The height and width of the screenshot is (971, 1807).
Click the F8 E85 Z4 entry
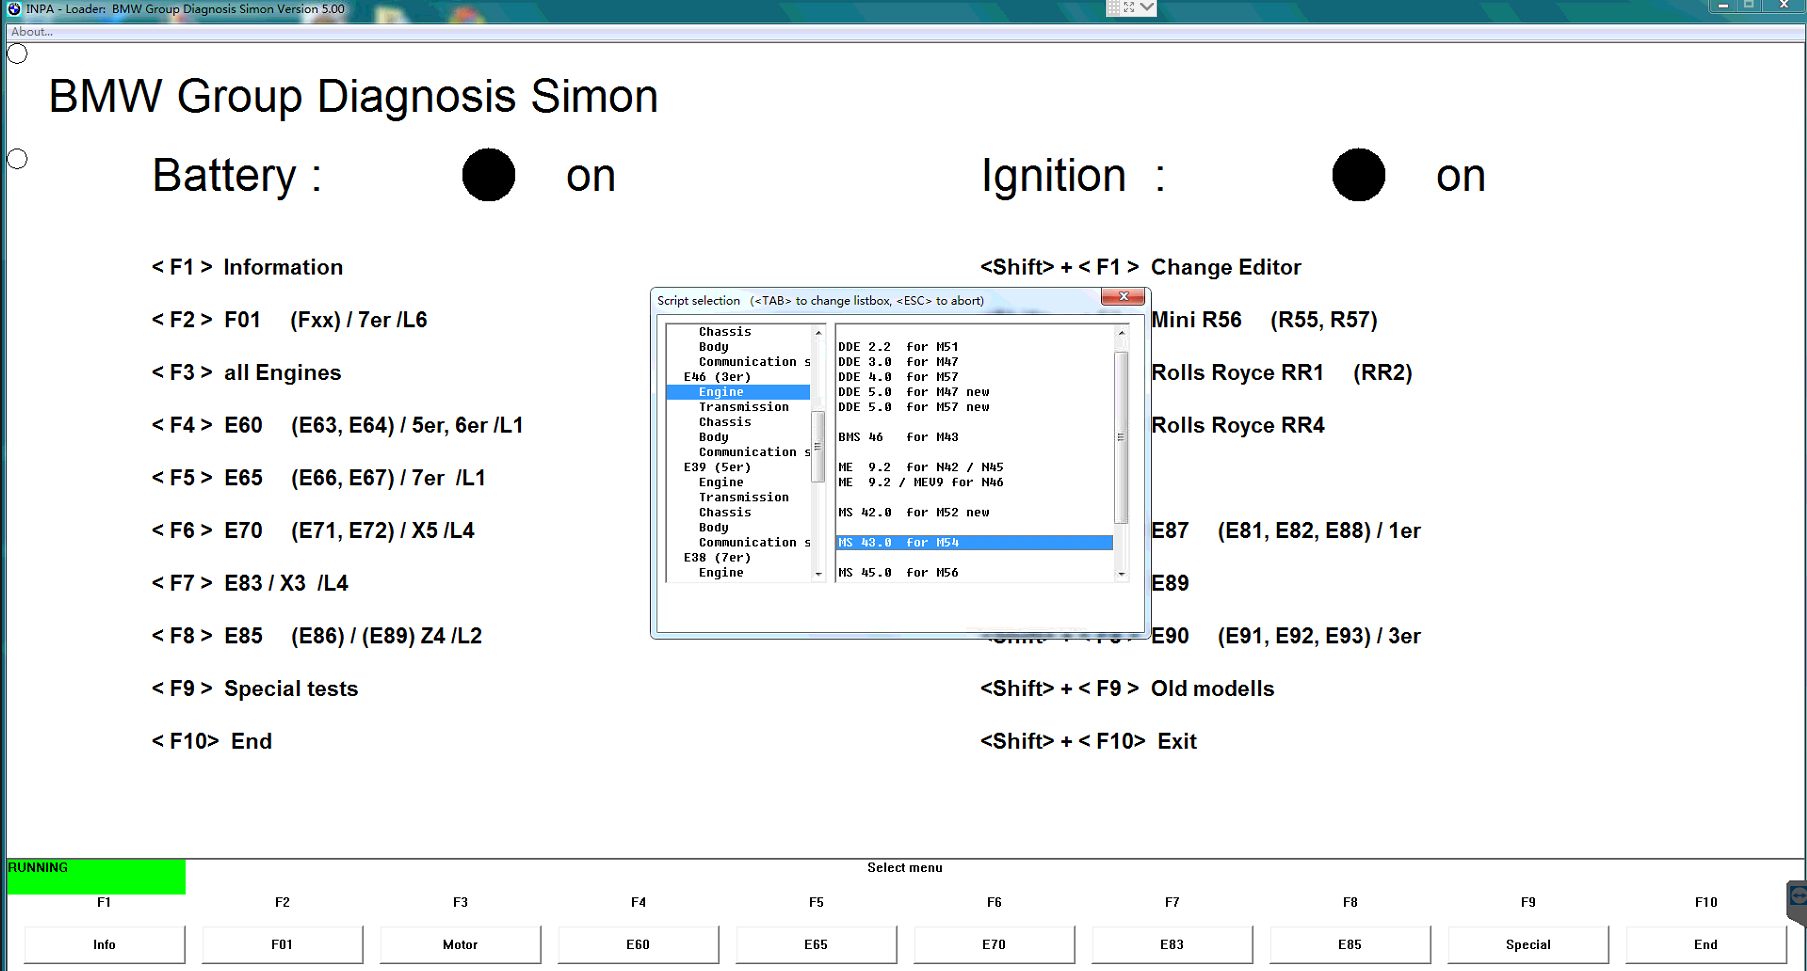[x=317, y=636]
